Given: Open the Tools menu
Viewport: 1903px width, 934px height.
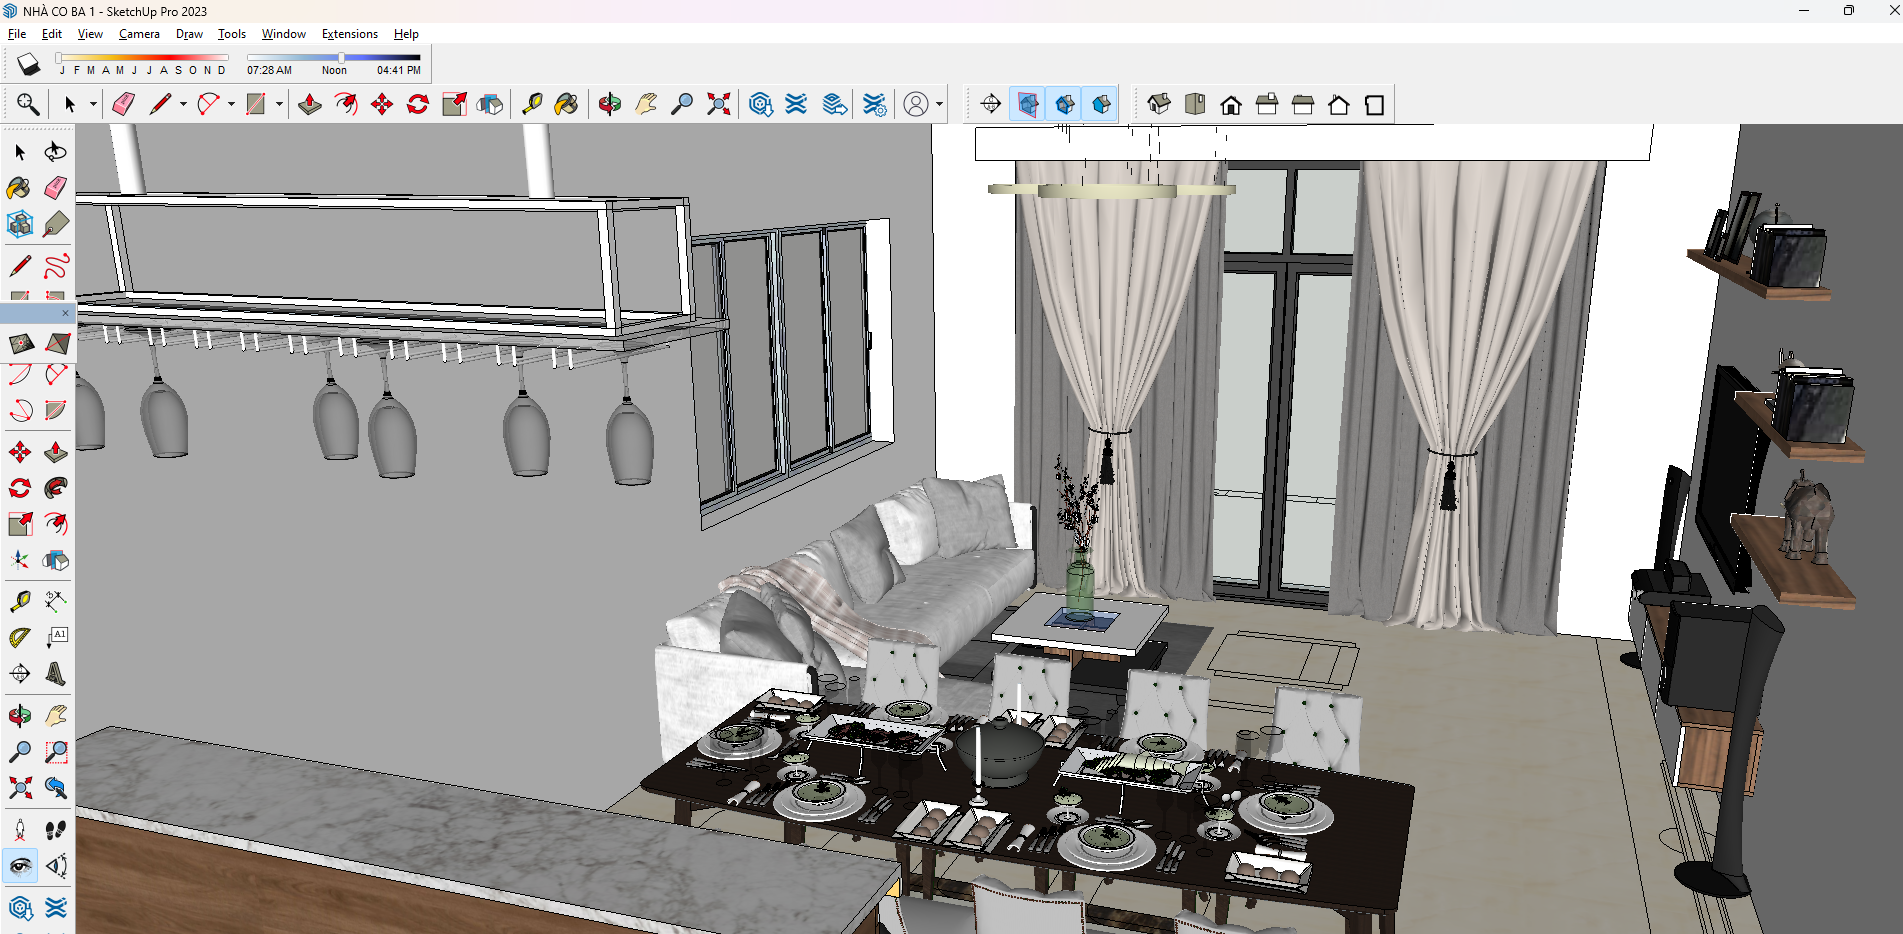Looking at the screenshot, I should click(x=232, y=34).
